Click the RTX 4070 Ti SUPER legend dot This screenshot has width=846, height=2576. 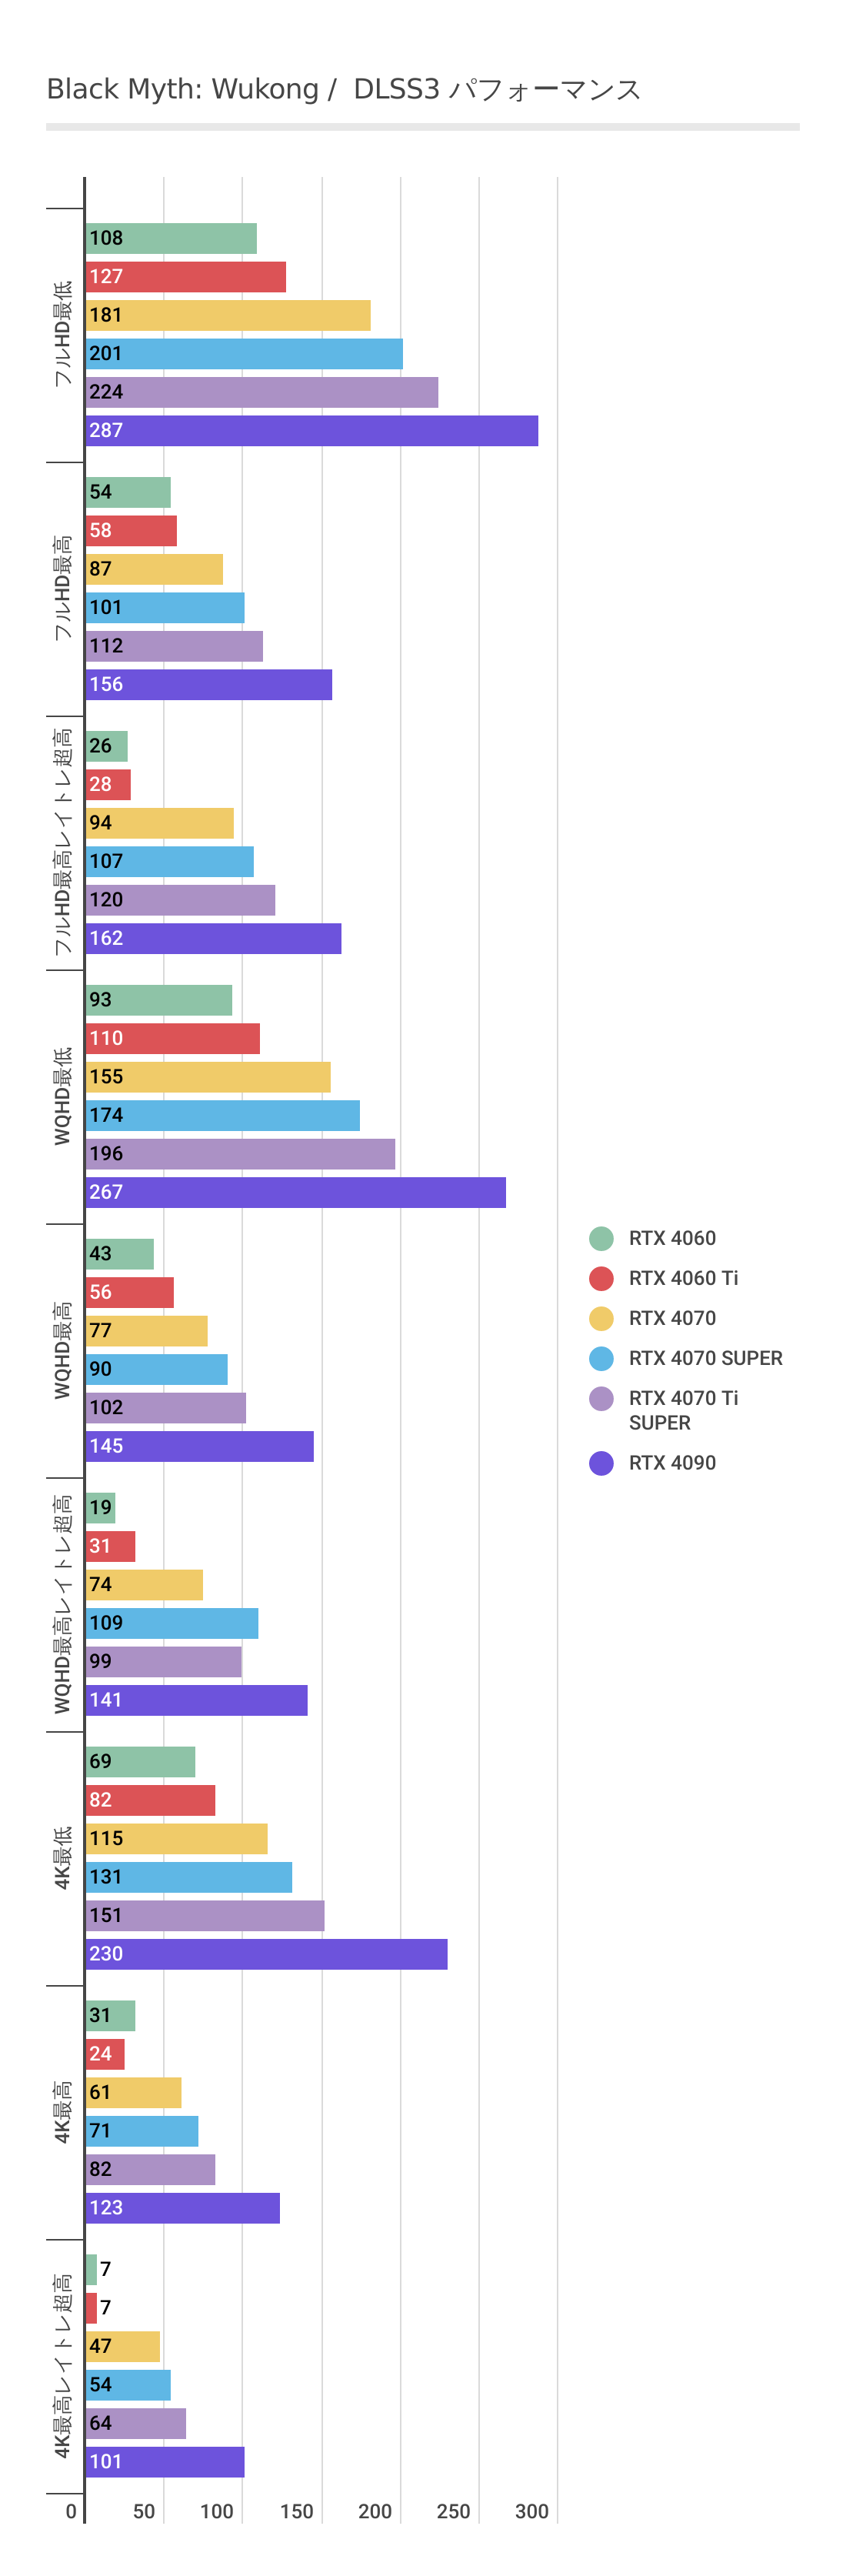coord(601,1398)
